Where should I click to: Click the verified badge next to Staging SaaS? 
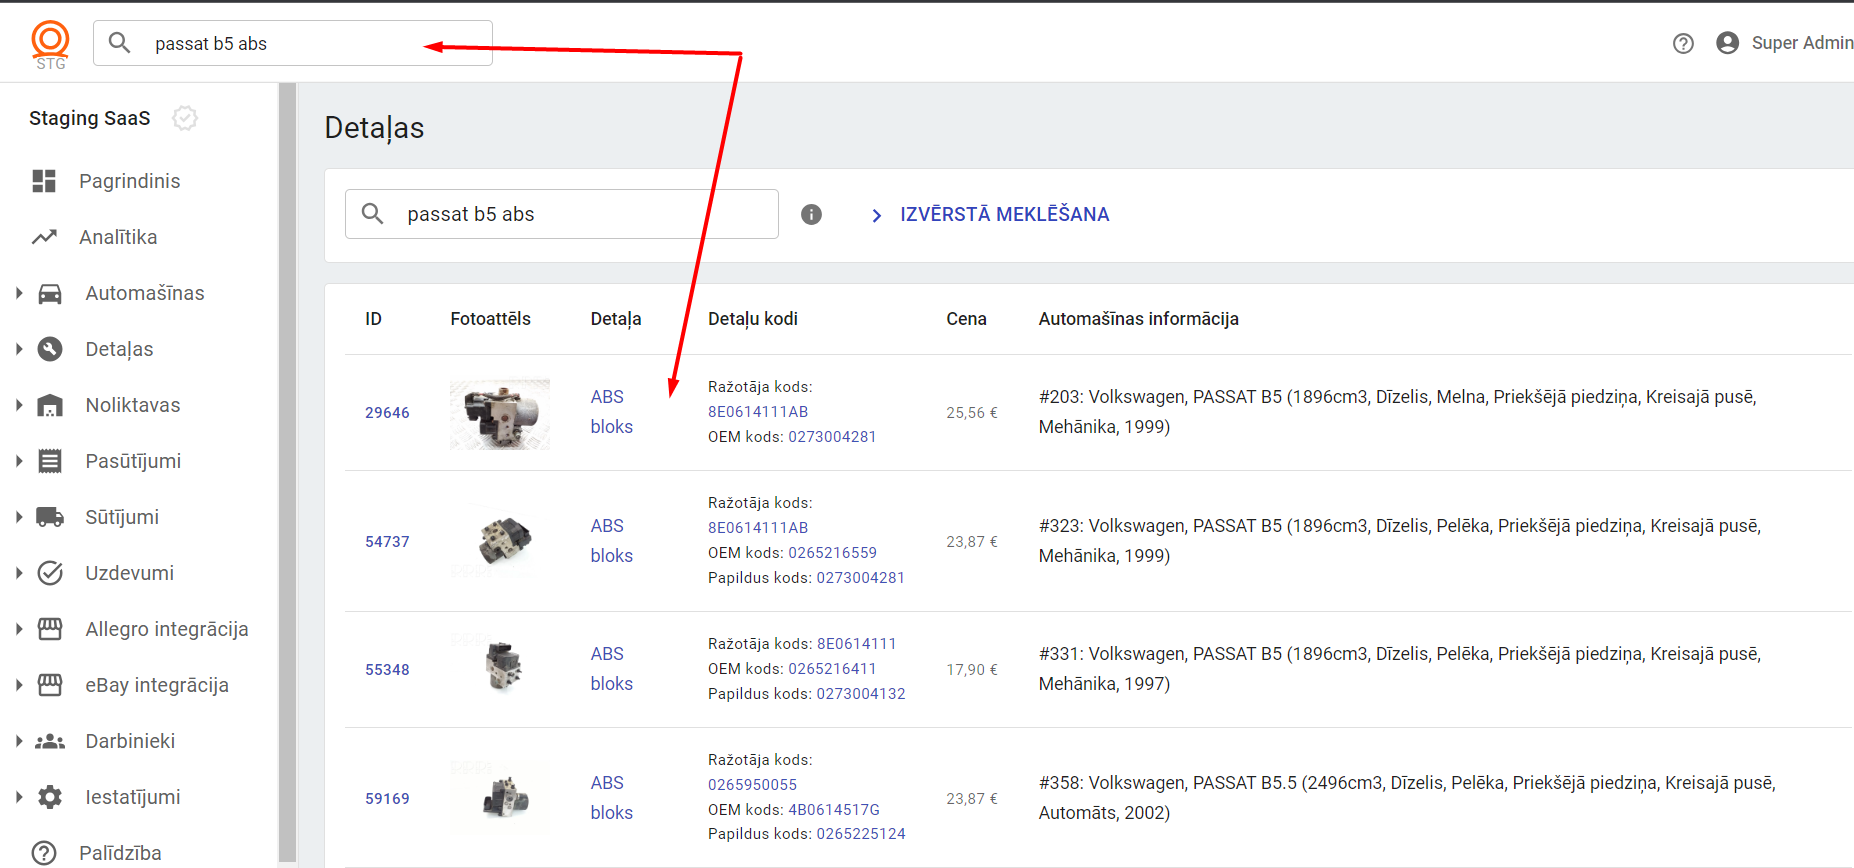tap(185, 118)
